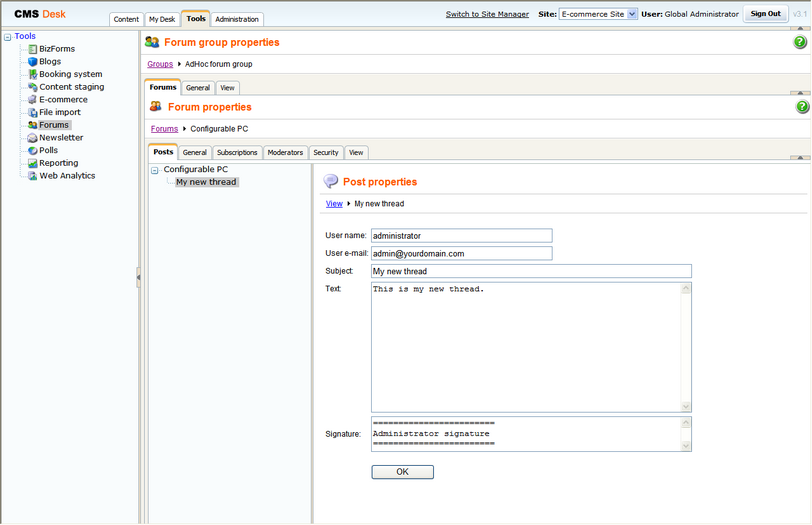Open the forum group View tab
The width and height of the screenshot is (812, 525).
227,88
